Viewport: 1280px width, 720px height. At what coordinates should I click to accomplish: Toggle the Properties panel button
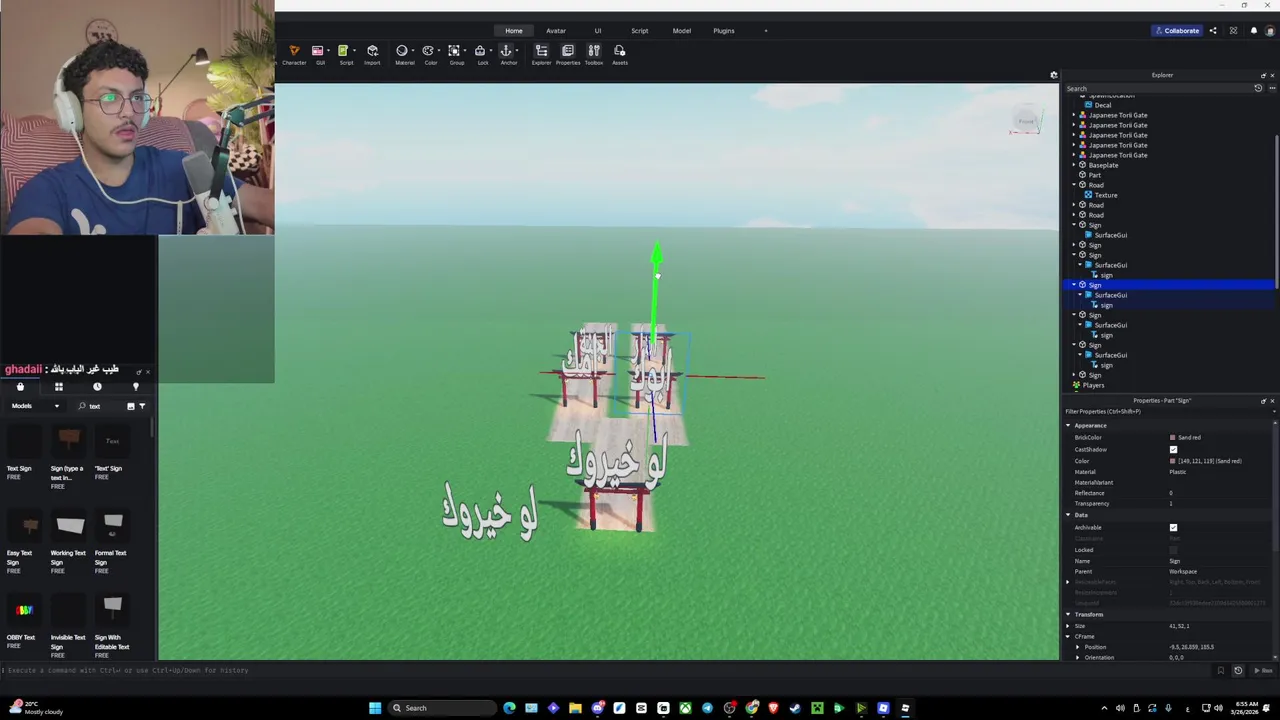(568, 55)
